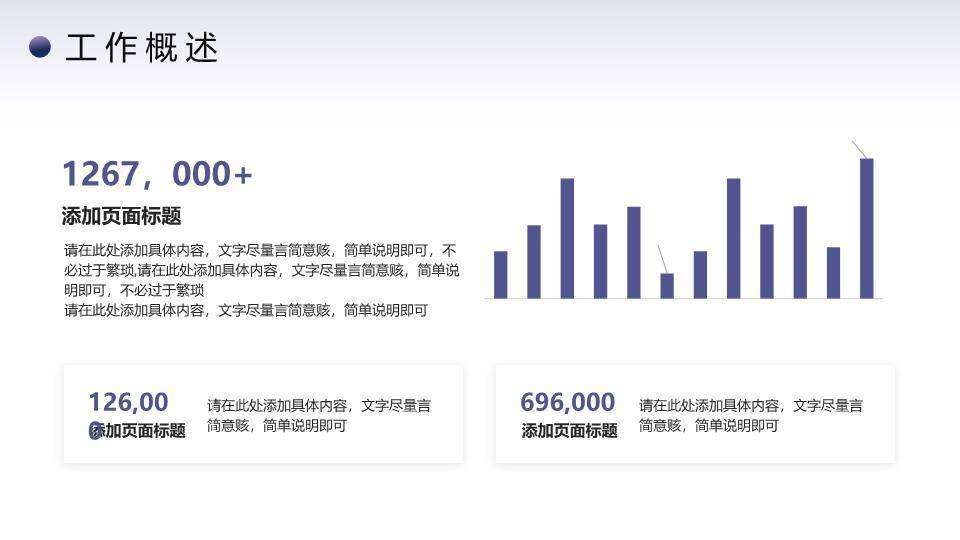The width and height of the screenshot is (960, 540).
Task: Click the description text in the left card
Action: coord(319,415)
